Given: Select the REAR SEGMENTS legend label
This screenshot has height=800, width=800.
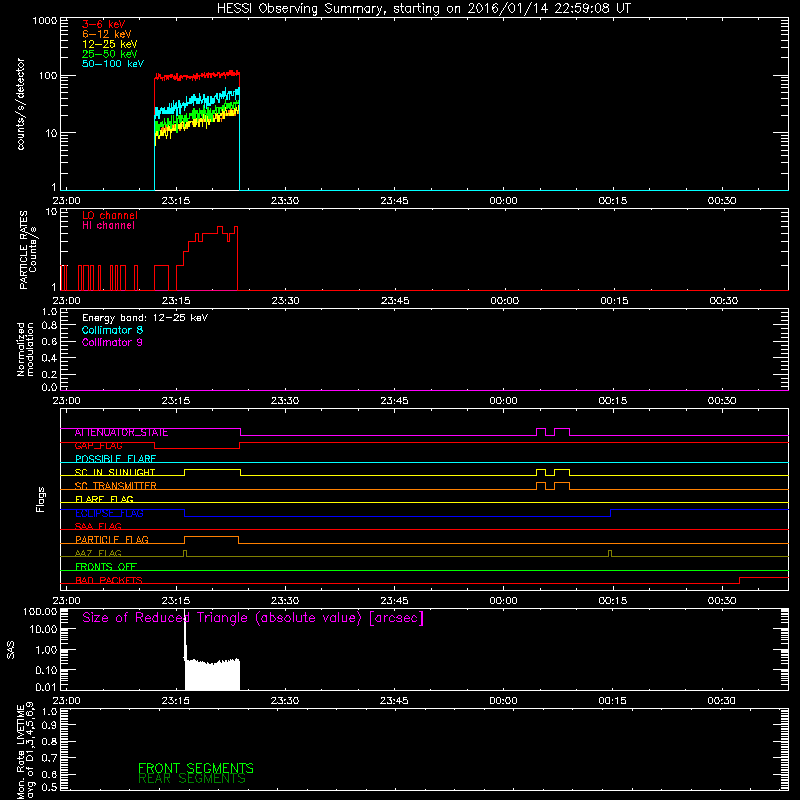Looking at the screenshot, I should 192,779.
